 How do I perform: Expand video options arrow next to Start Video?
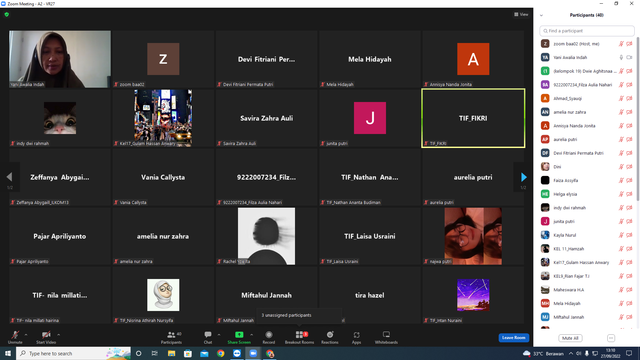click(x=58, y=335)
